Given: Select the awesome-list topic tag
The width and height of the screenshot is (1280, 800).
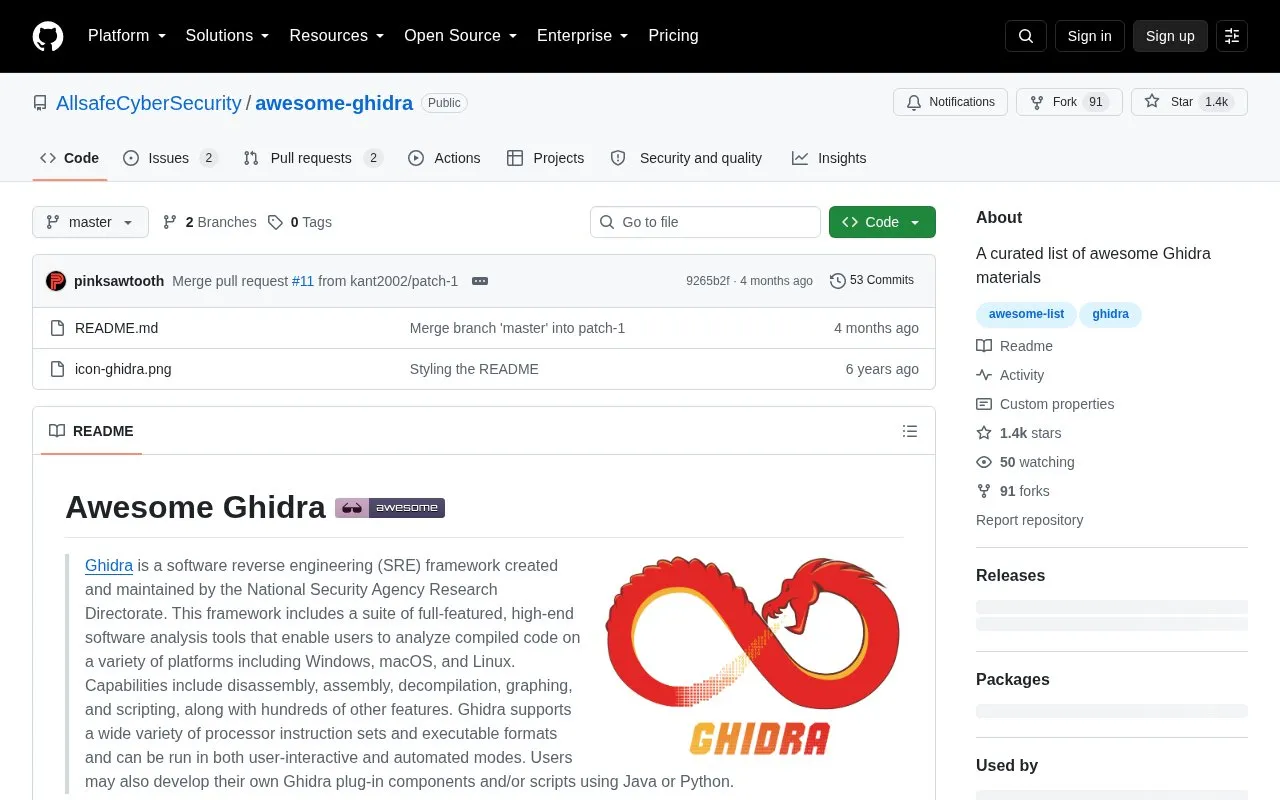Looking at the screenshot, I should point(1026,314).
